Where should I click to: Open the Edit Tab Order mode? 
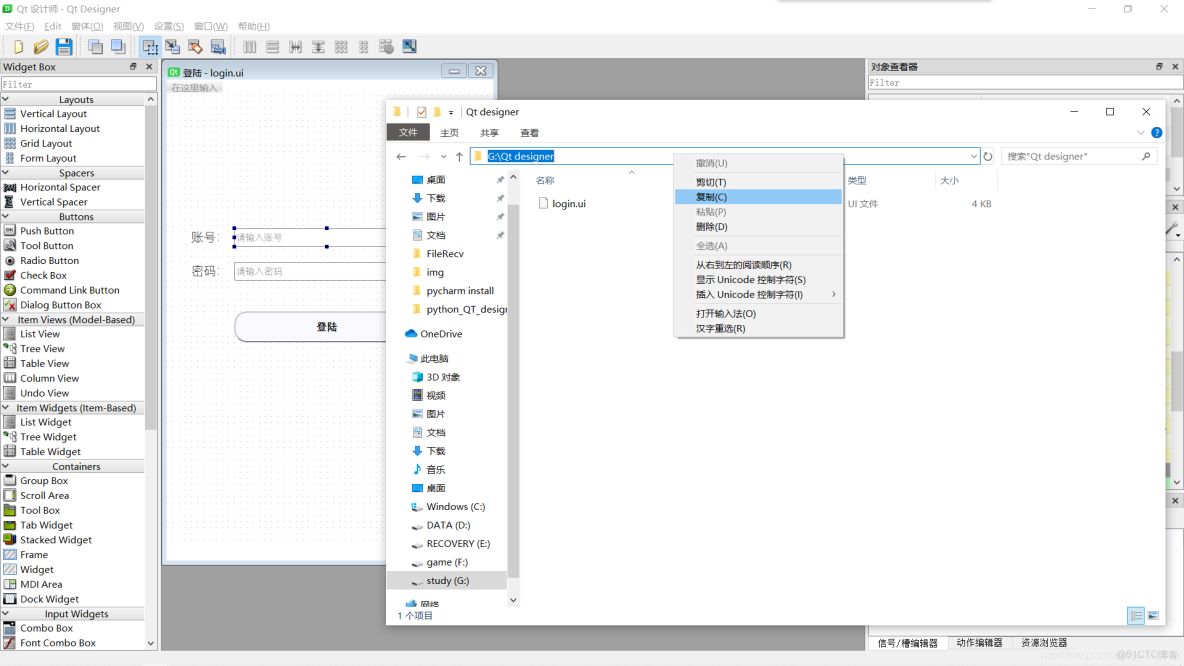click(x=219, y=46)
